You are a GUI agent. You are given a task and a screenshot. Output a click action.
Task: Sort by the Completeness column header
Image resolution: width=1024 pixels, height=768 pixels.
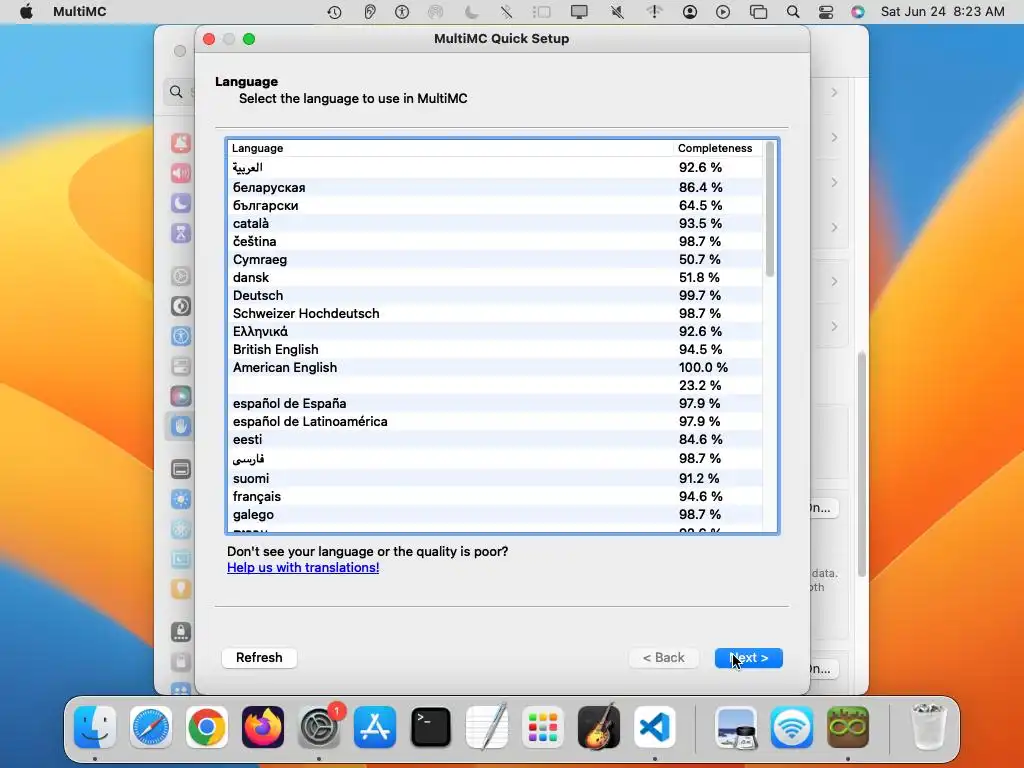717,148
